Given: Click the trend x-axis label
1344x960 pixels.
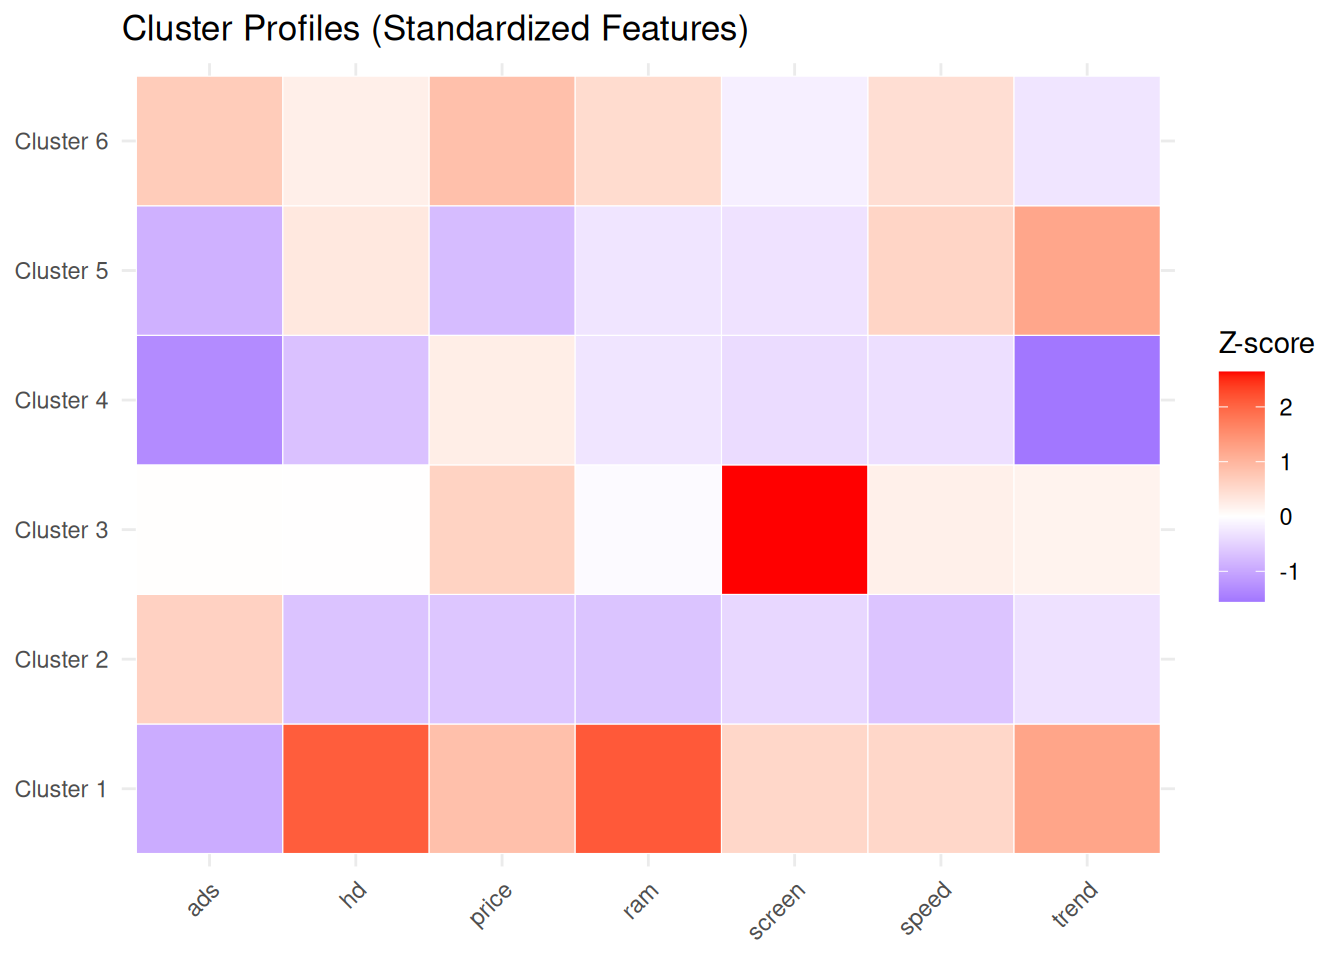Looking at the screenshot, I should click(1075, 904).
